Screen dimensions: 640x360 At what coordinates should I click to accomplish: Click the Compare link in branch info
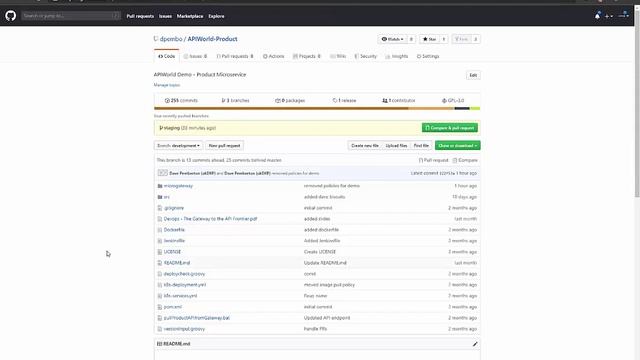tap(465, 160)
